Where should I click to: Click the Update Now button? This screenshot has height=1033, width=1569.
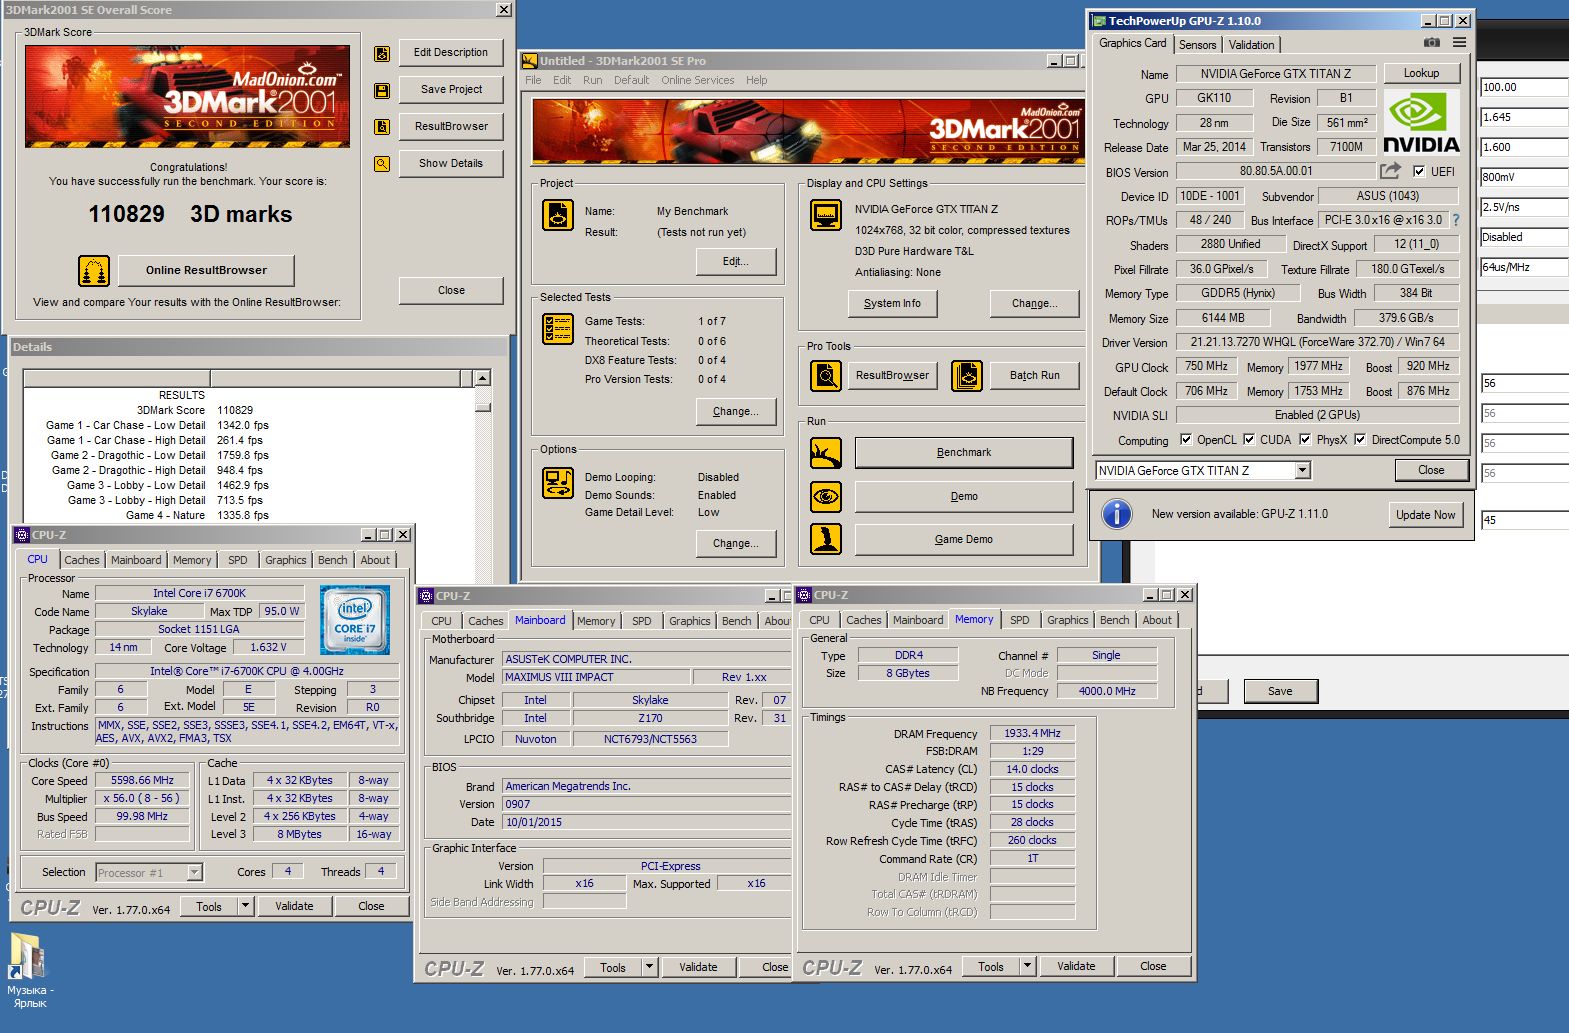pyautogui.click(x=1425, y=515)
